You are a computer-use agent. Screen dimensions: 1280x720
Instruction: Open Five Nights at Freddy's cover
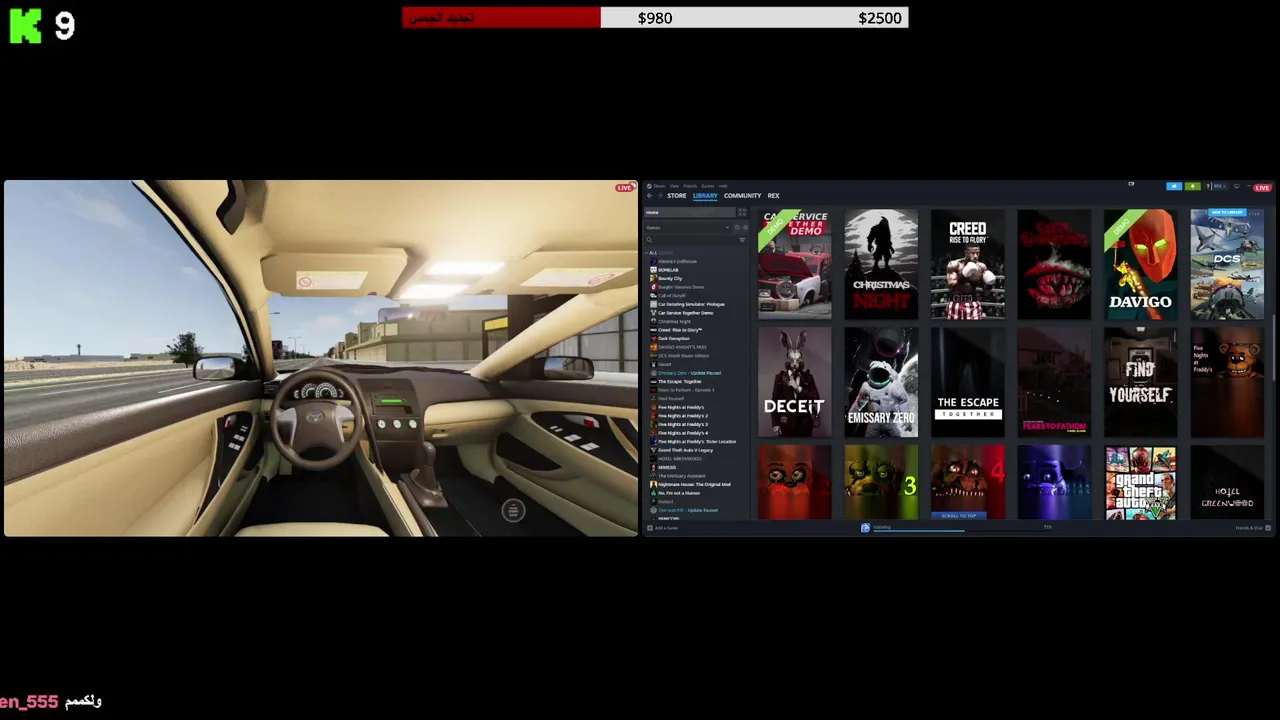coord(1227,382)
